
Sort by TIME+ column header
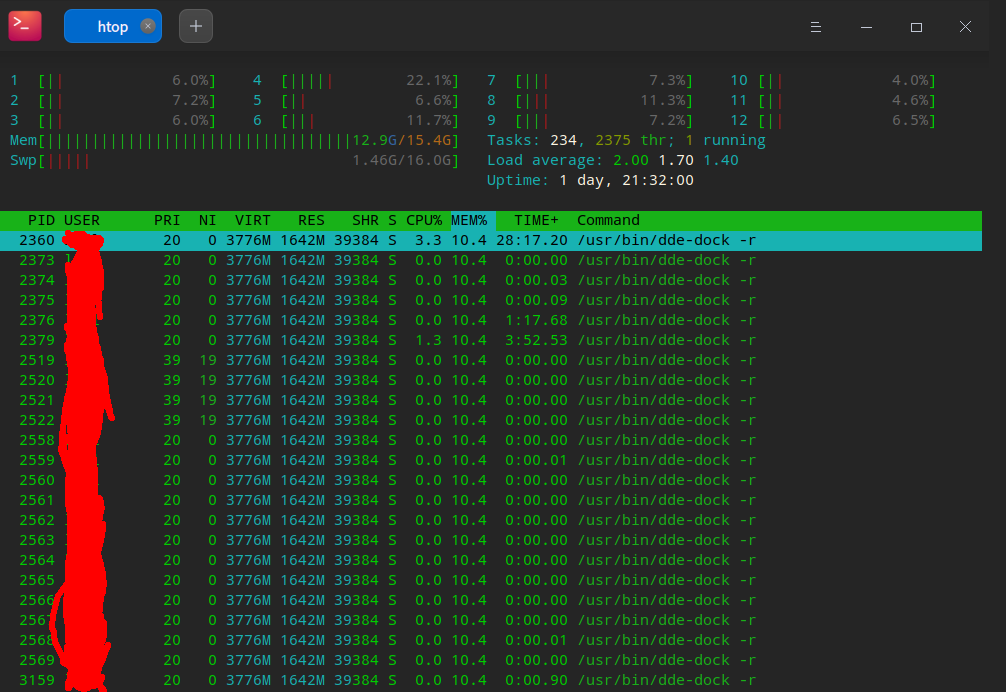click(536, 221)
